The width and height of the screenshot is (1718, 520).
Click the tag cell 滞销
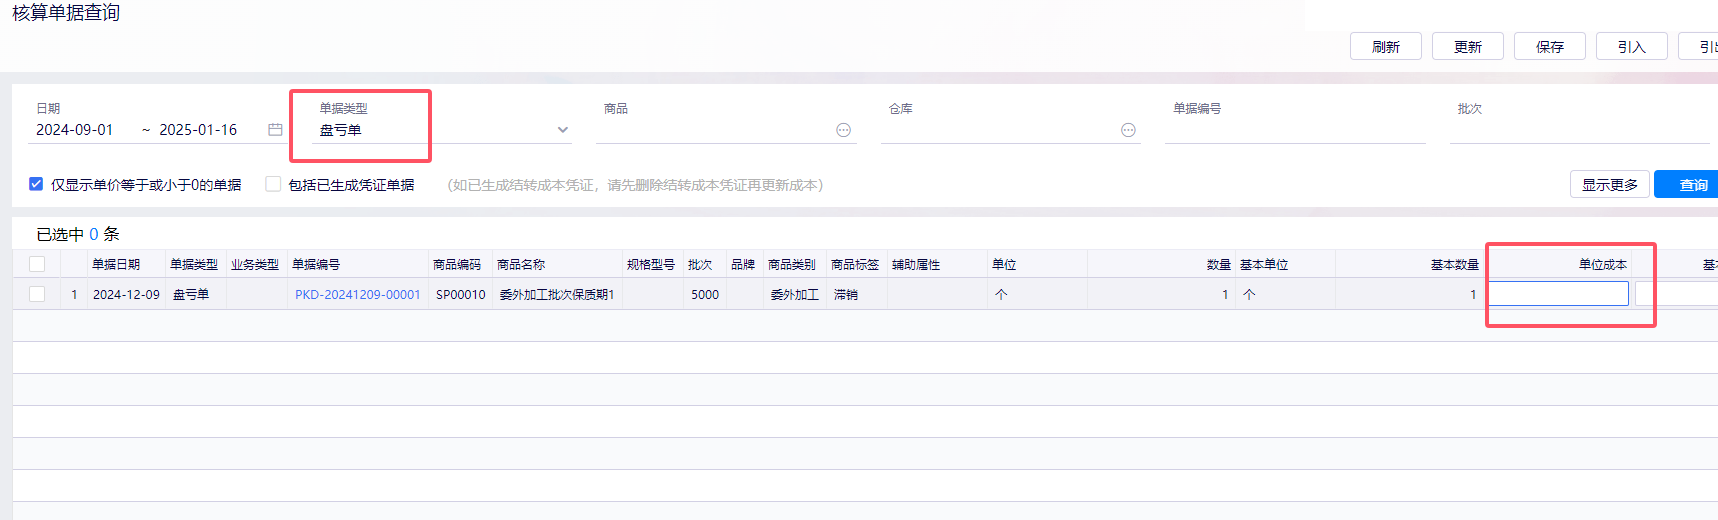[846, 295]
